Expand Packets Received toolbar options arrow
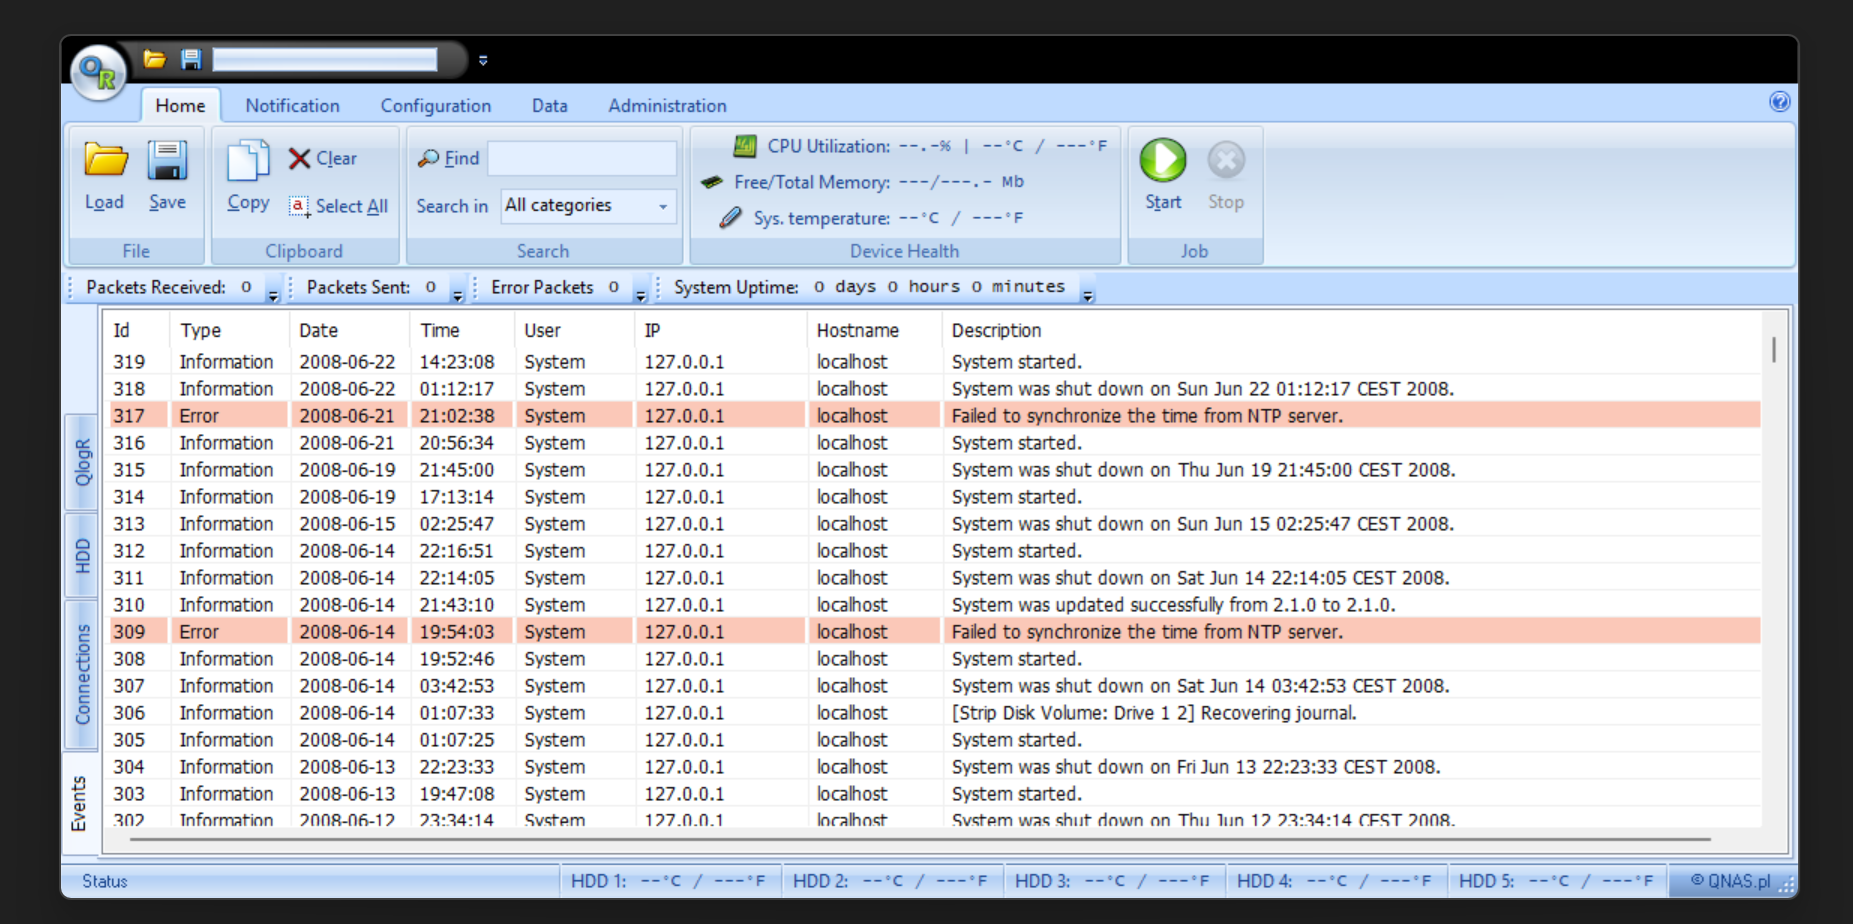 coord(273,294)
